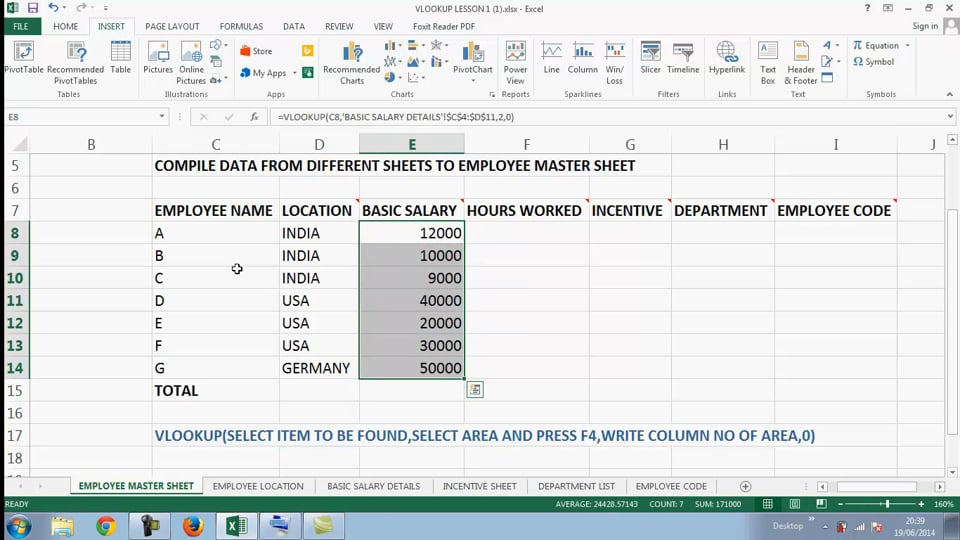Screen dimensions: 960x540
Task: Open Recommended PivotTables
Action: pos(75,63)
